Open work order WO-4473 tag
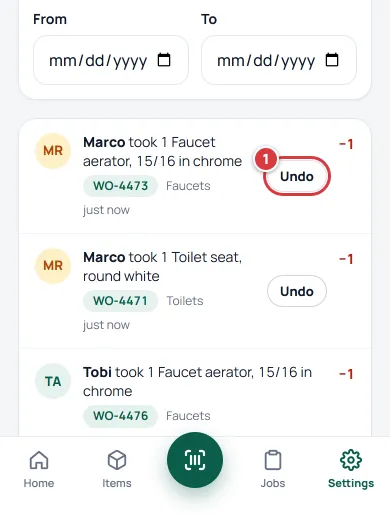 point(120,186)
